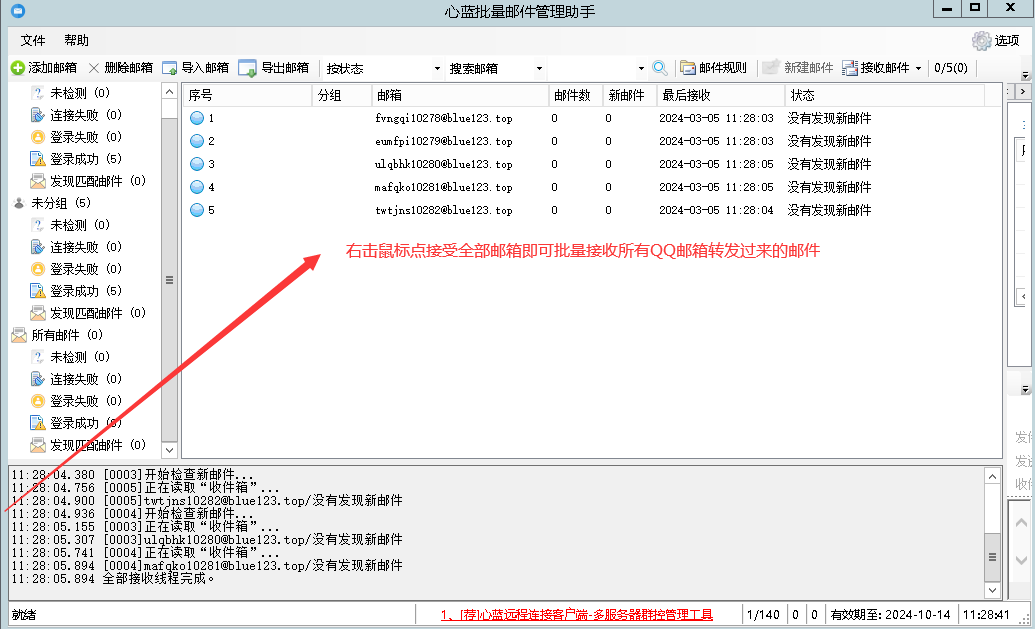Select row ulqbhk10280@blue123.top
1035x629 pixels.
[591, 164]
